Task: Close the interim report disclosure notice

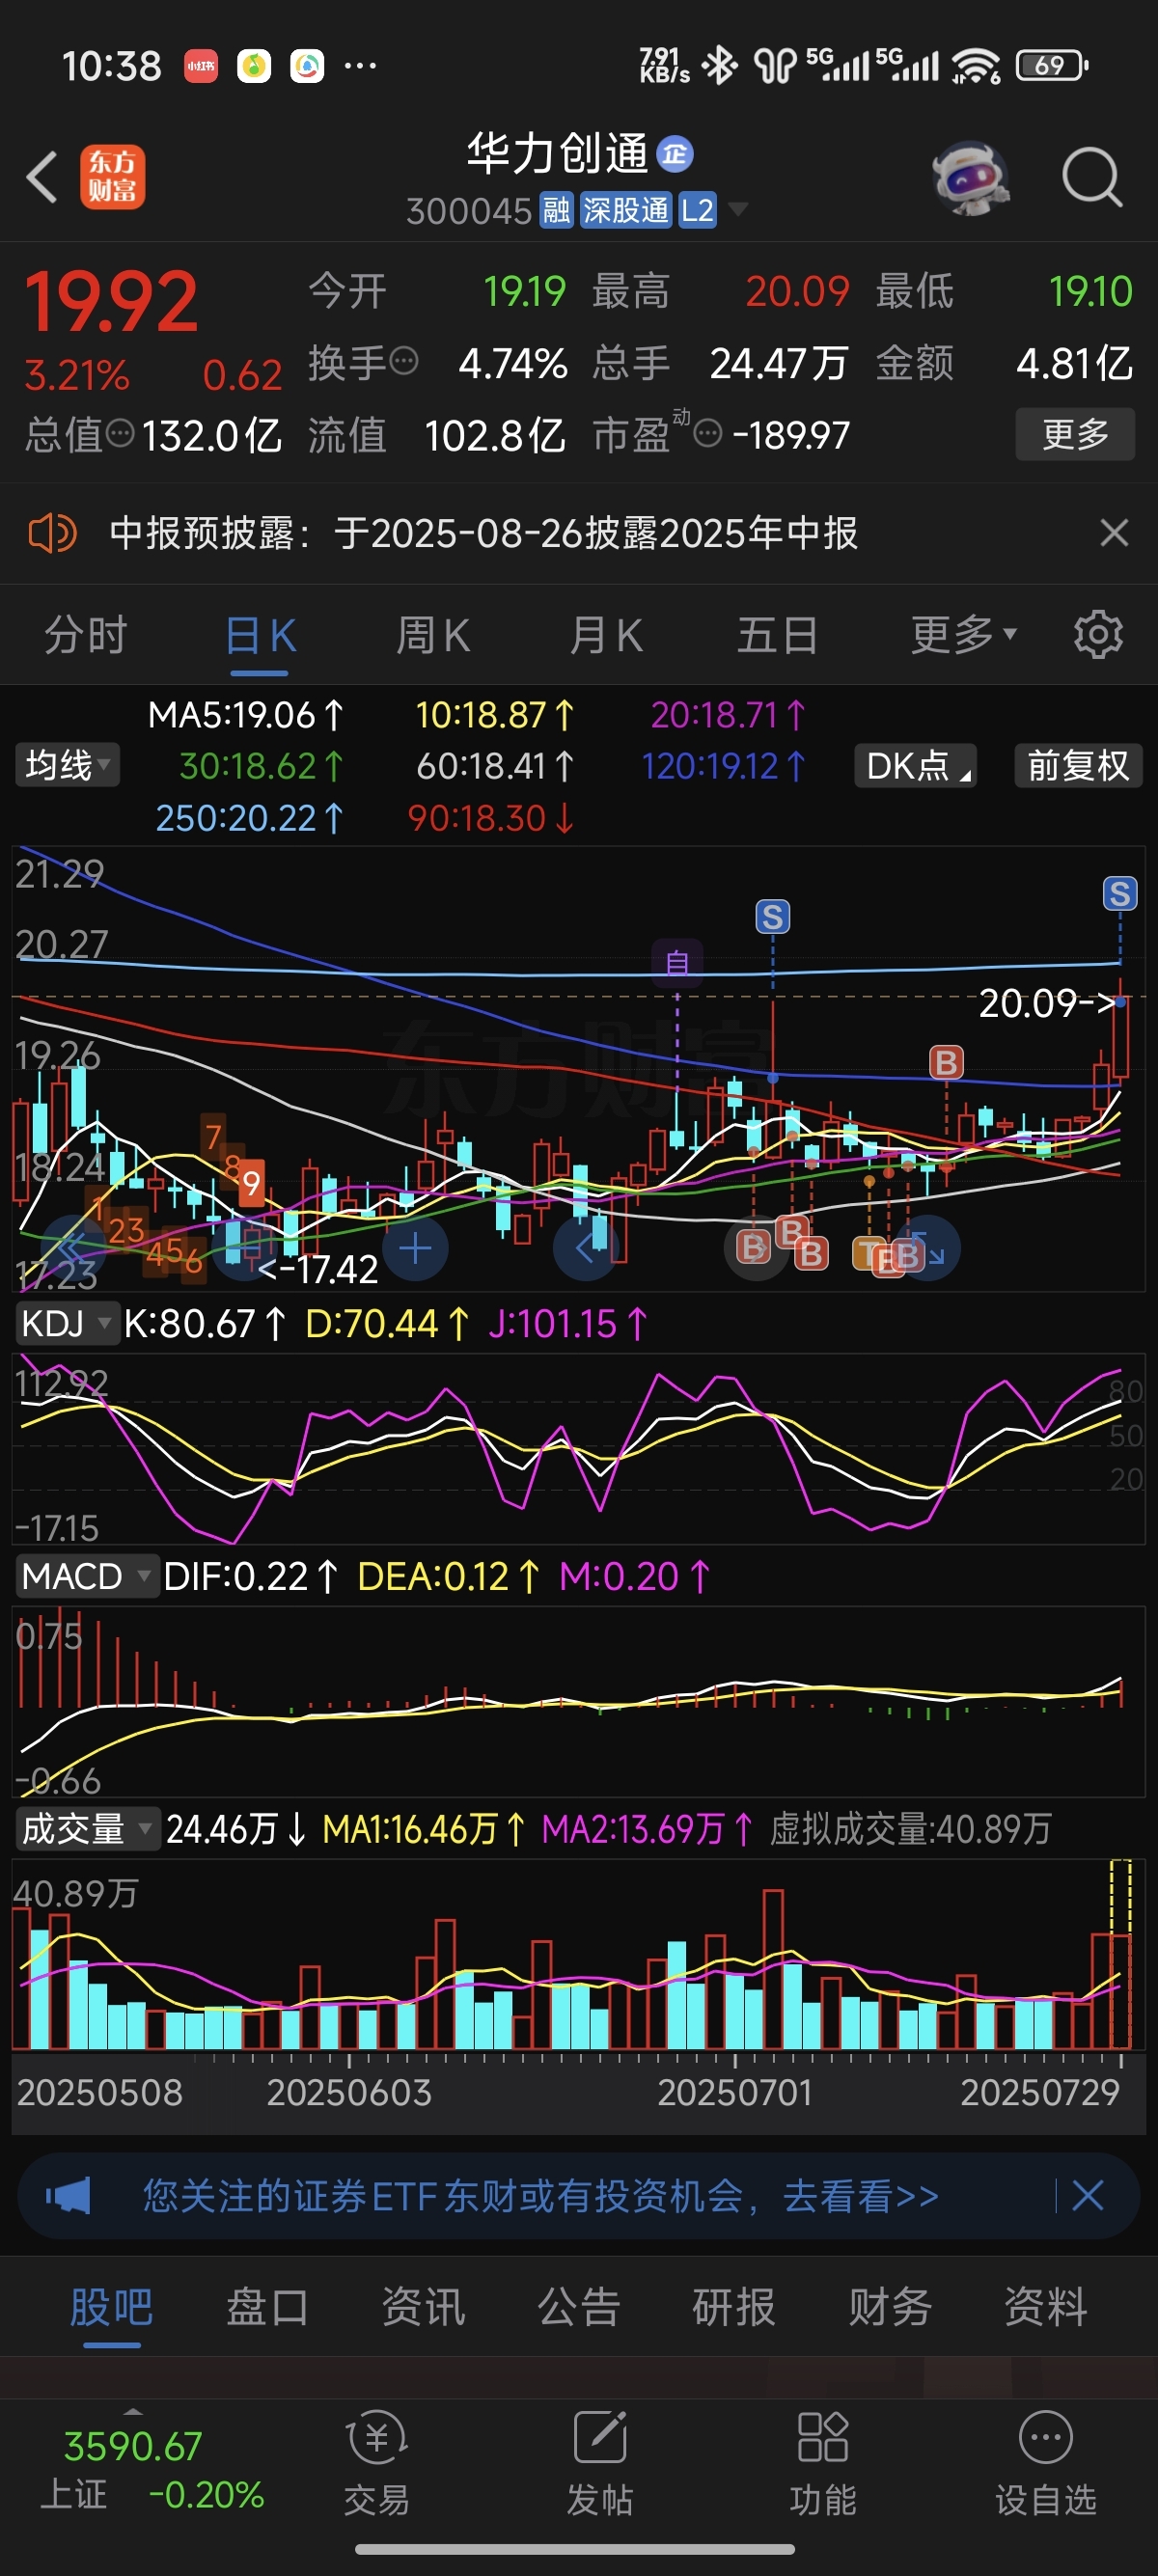Action: click(1114, 532)
